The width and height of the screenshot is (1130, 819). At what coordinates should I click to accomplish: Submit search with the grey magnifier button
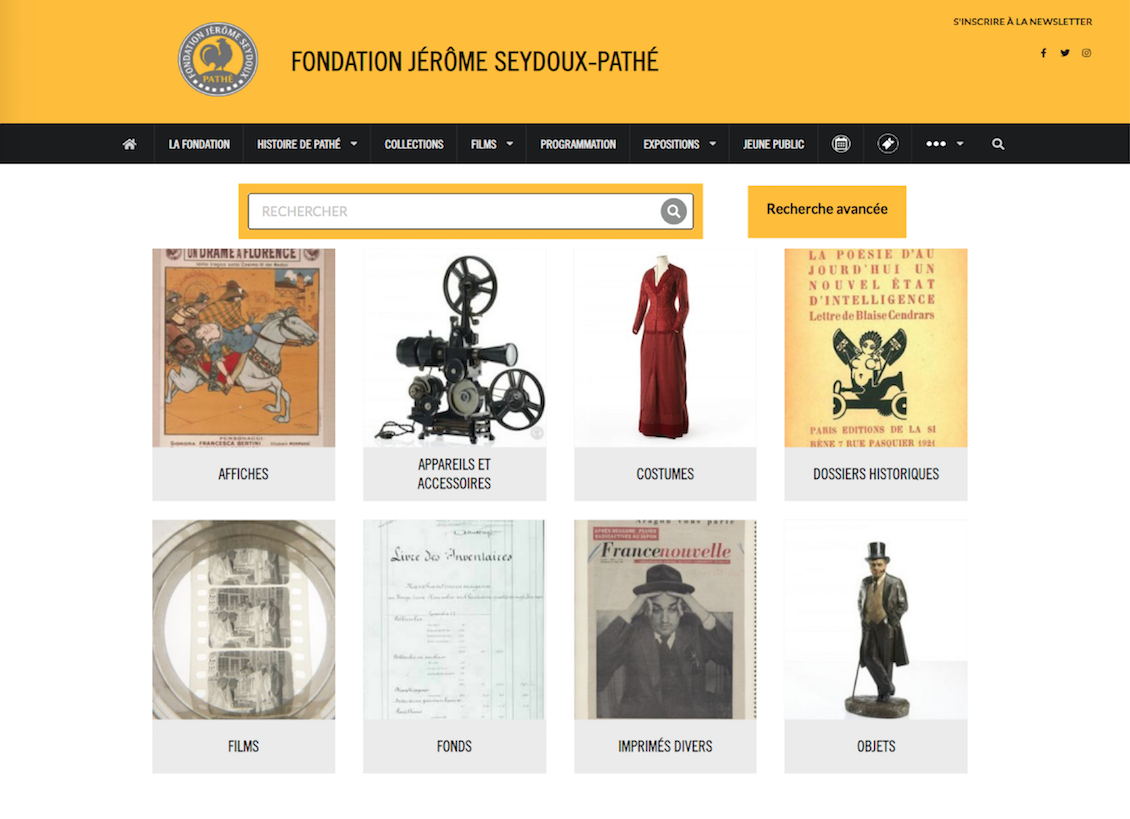pyautogui.click(x=673, y=211)
